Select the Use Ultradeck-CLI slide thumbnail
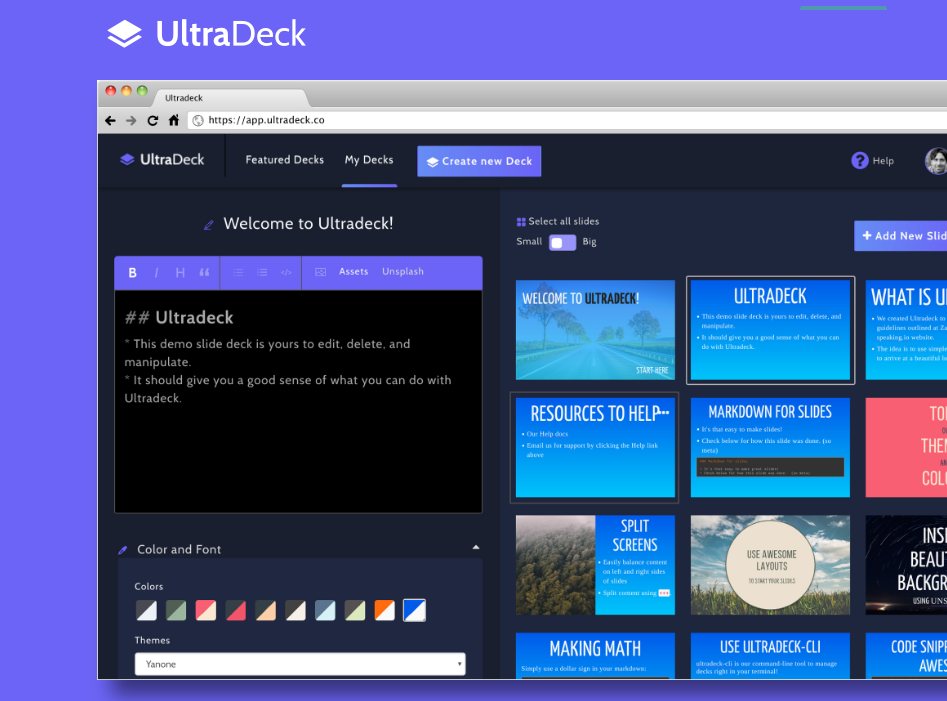This screenshot has height=701, width=947. [x=770, y=656]
